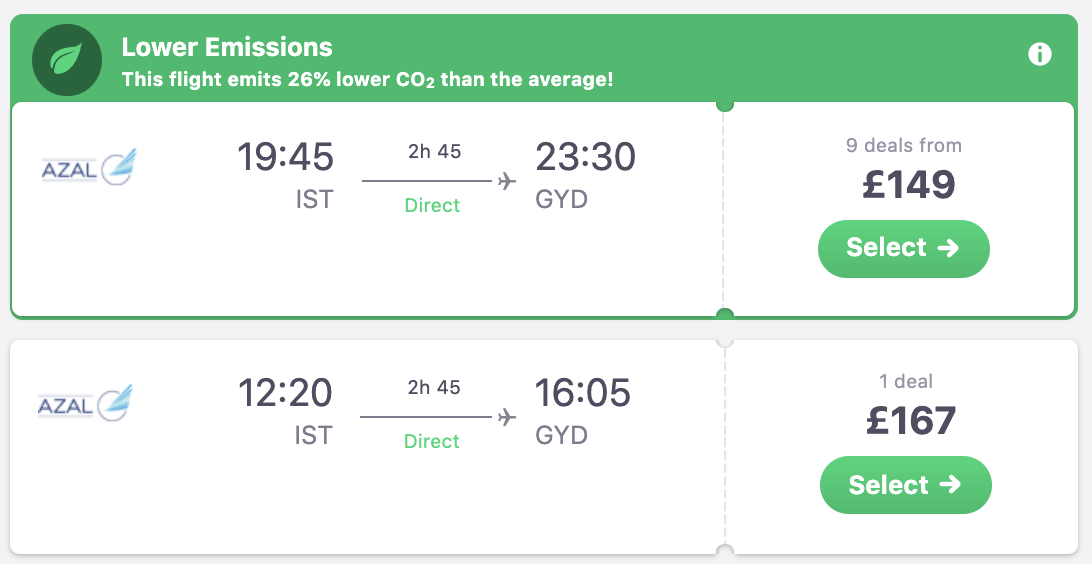The width and height of the screenshot is (1092, 564).
Task: Click Direct label on the 19:45 flight
Action: 432,205
